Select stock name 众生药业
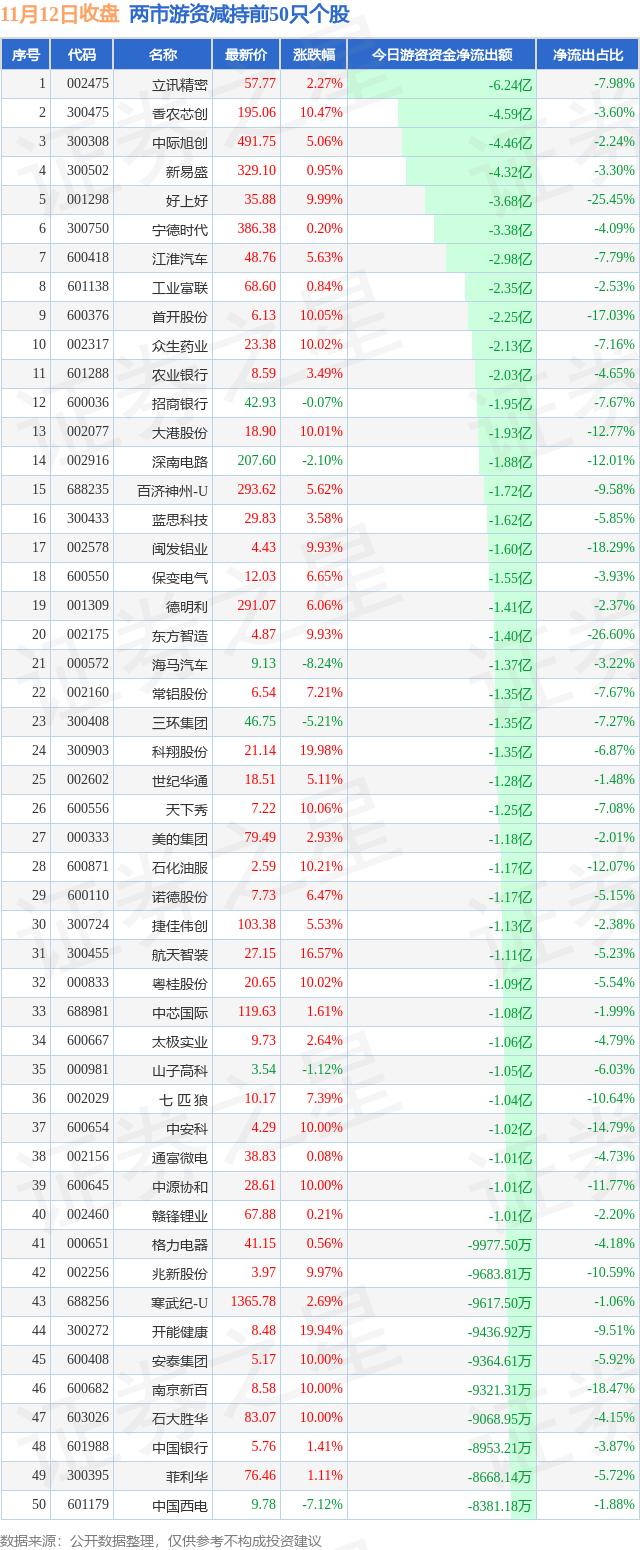Image resolution: width=640 pixels, height=1550 pixels. (180, 345)
